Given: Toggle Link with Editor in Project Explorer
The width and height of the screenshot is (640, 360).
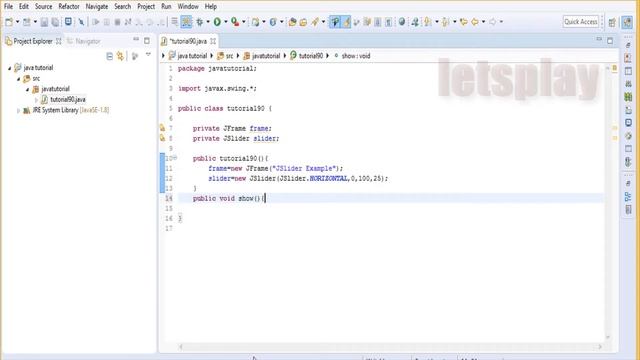Looking at the screenshot, I should 120,56.
